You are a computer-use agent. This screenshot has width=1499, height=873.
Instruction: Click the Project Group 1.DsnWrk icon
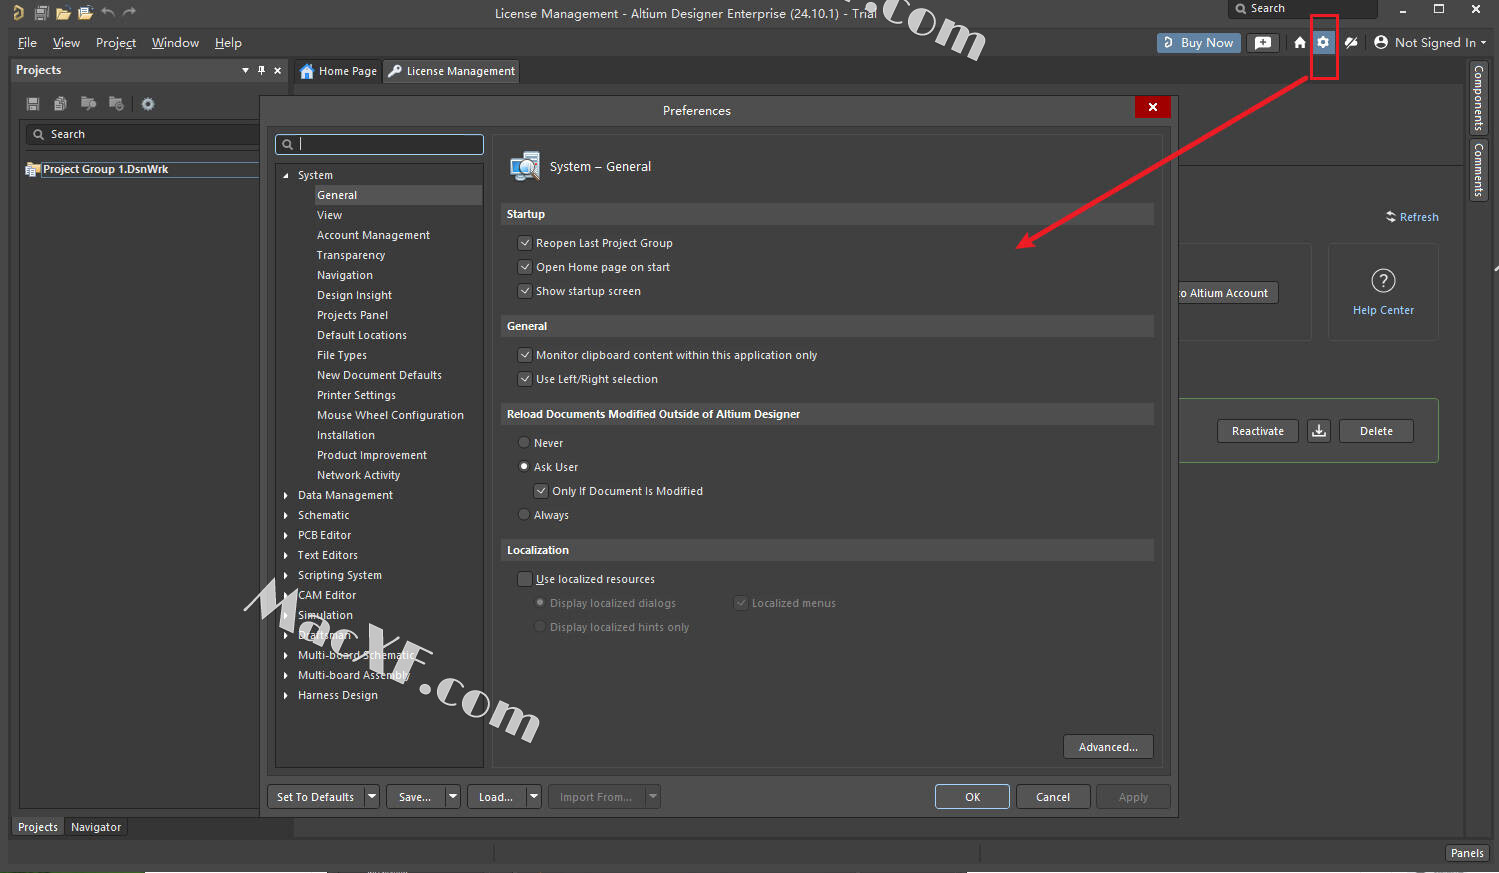coord(32,169)
